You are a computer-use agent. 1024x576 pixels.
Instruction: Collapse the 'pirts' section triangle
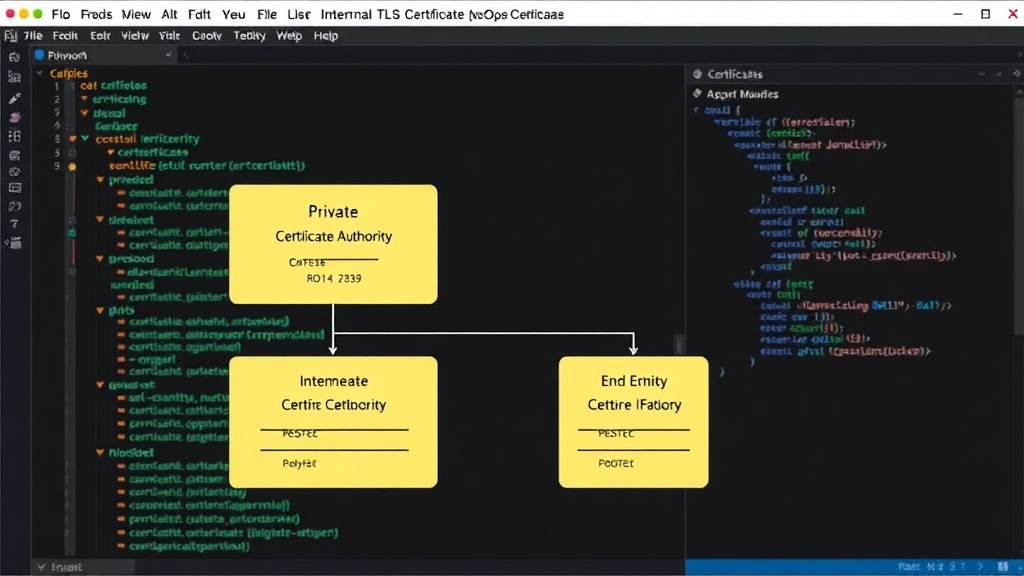(x=100, y=310)
